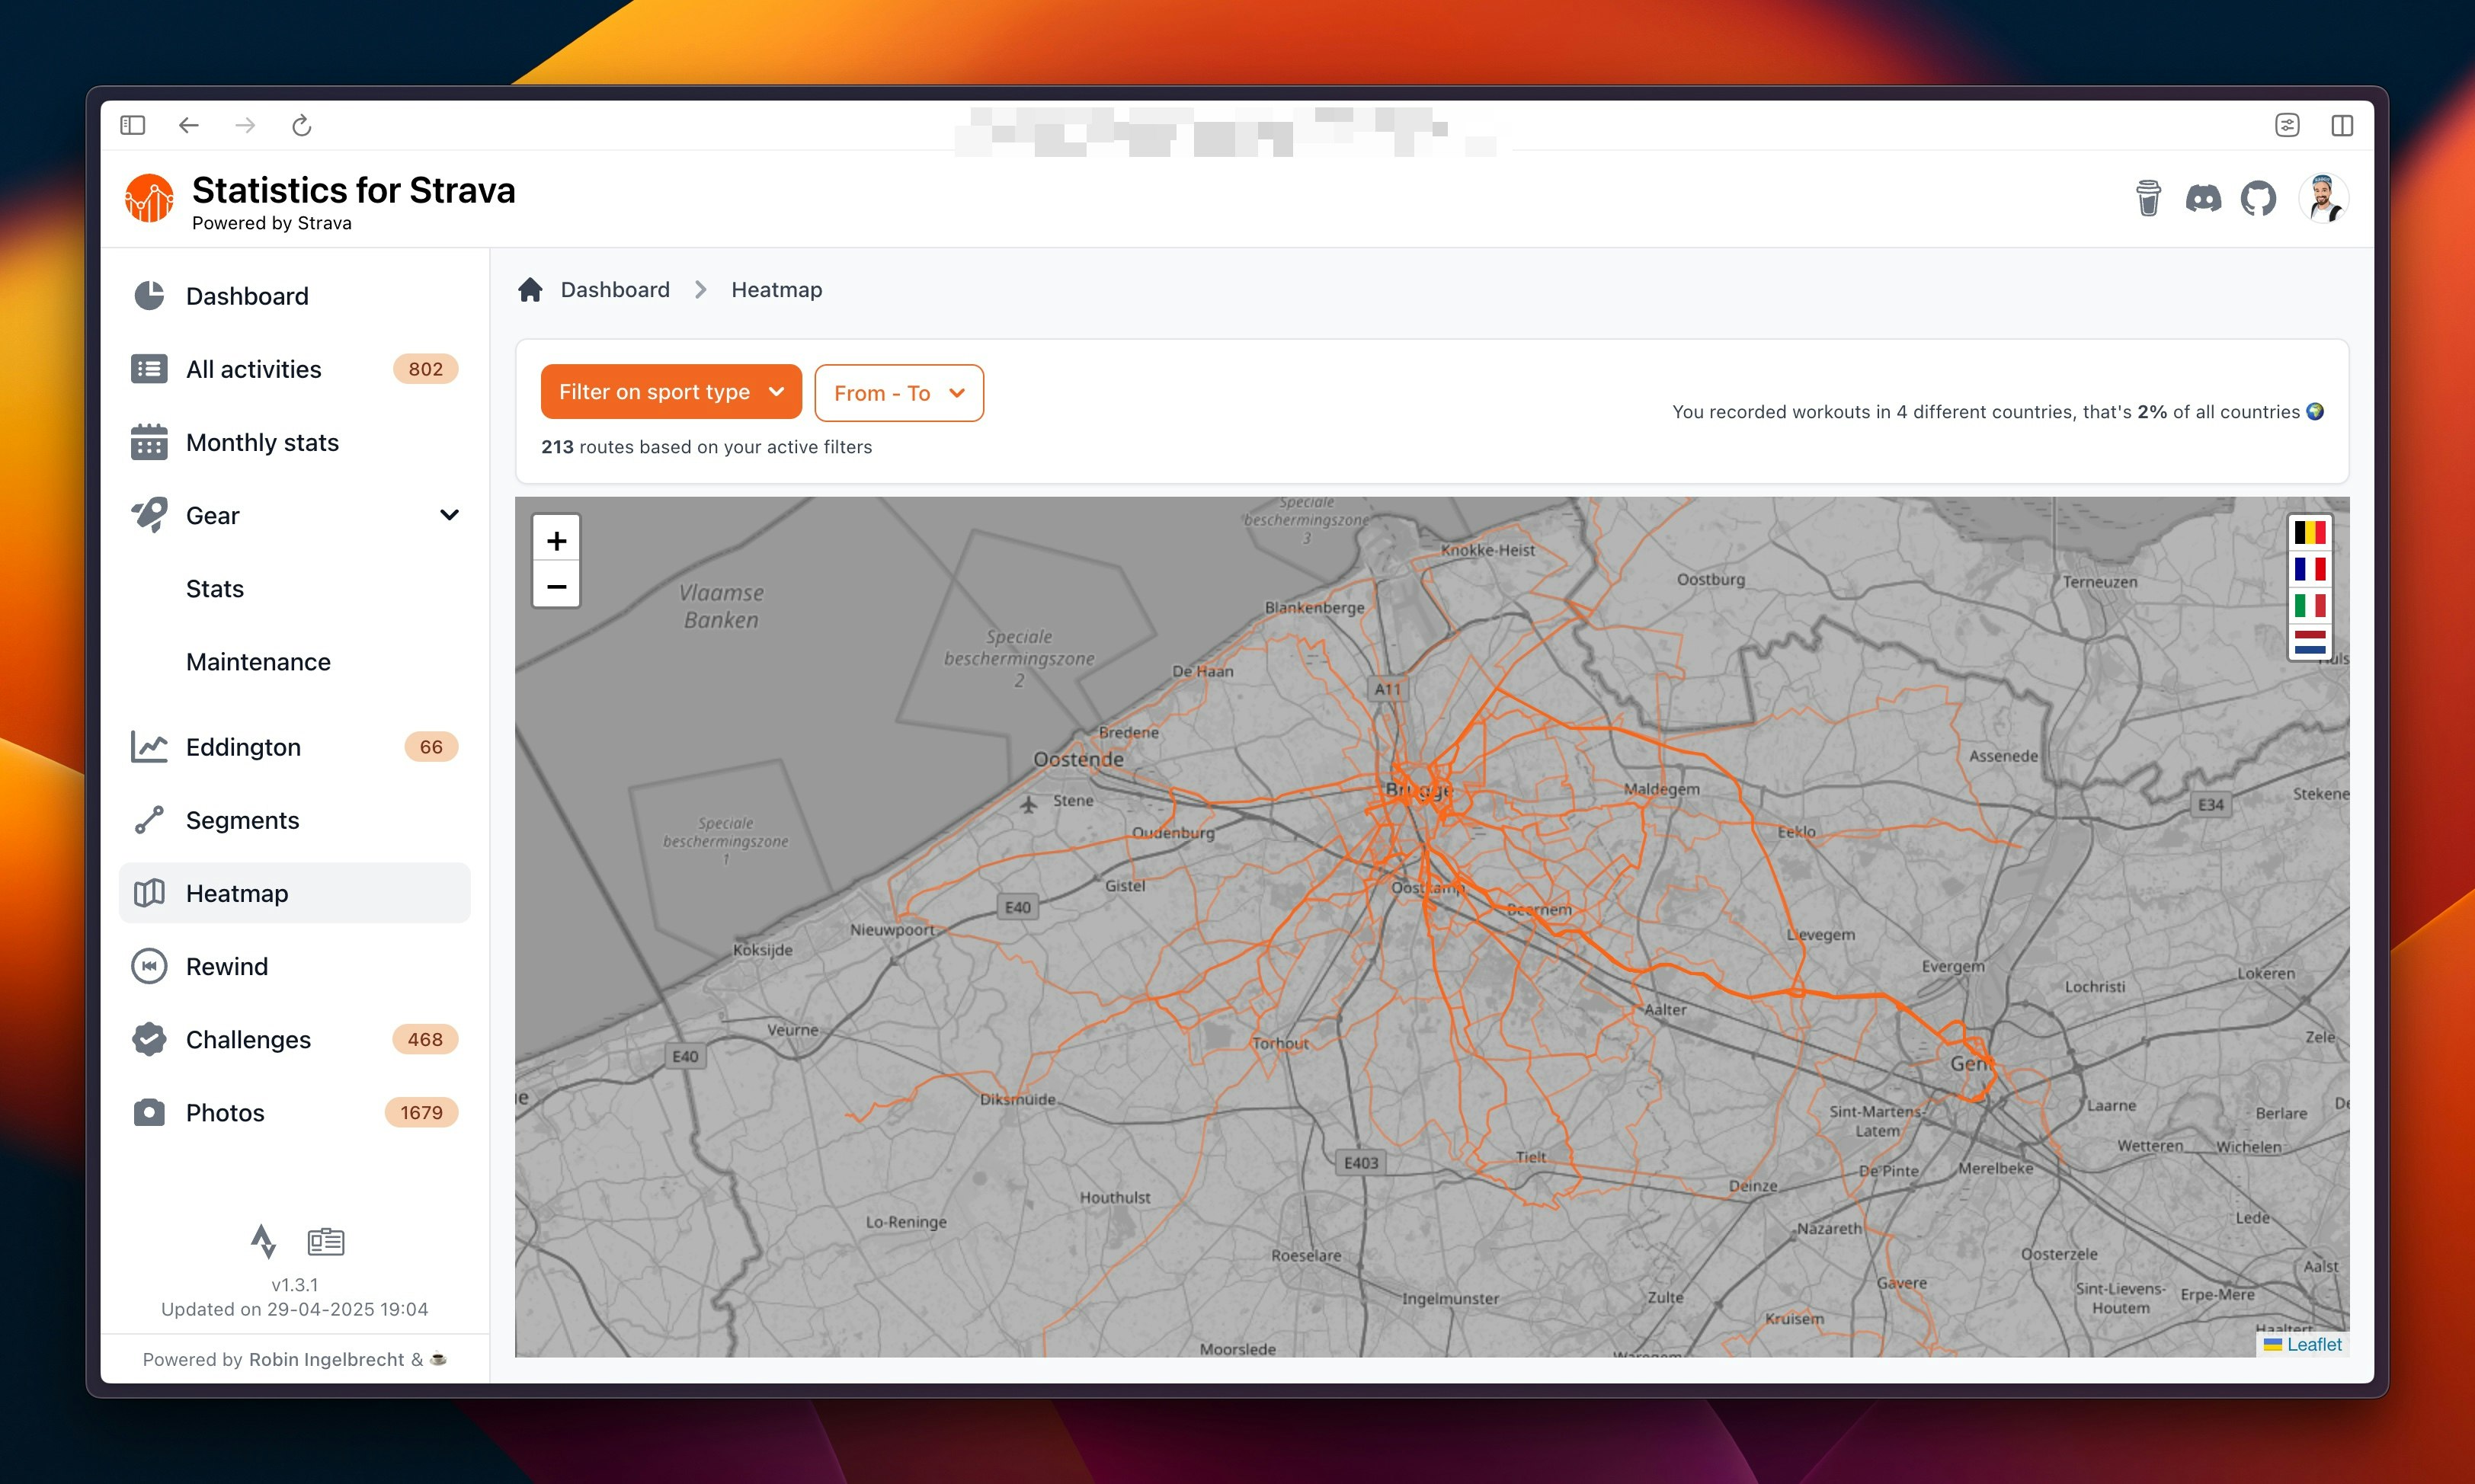The height and width of the screenshot is (1484, 2475).
Task: Collapse the Gear menu chevron
Action: [x=449, y=515]
